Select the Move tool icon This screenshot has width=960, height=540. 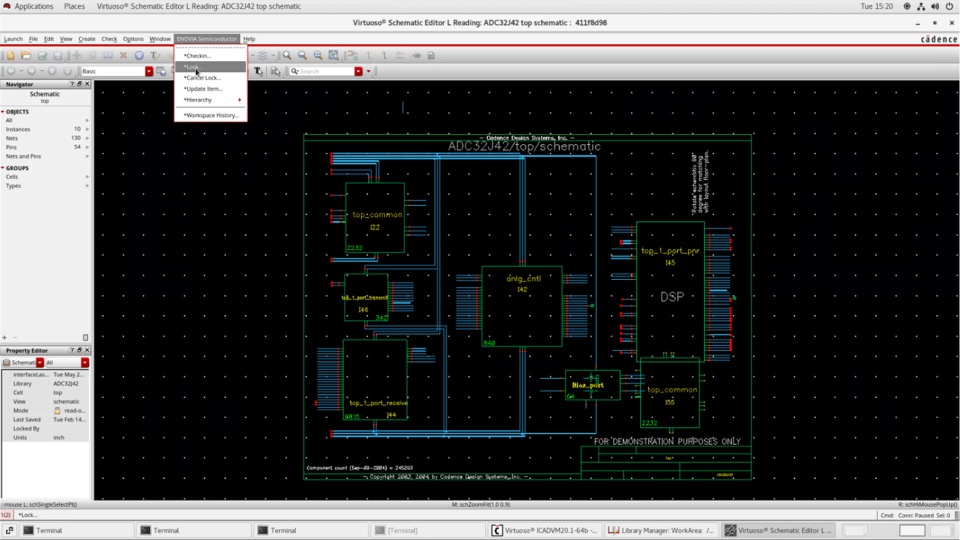point(77,55)
